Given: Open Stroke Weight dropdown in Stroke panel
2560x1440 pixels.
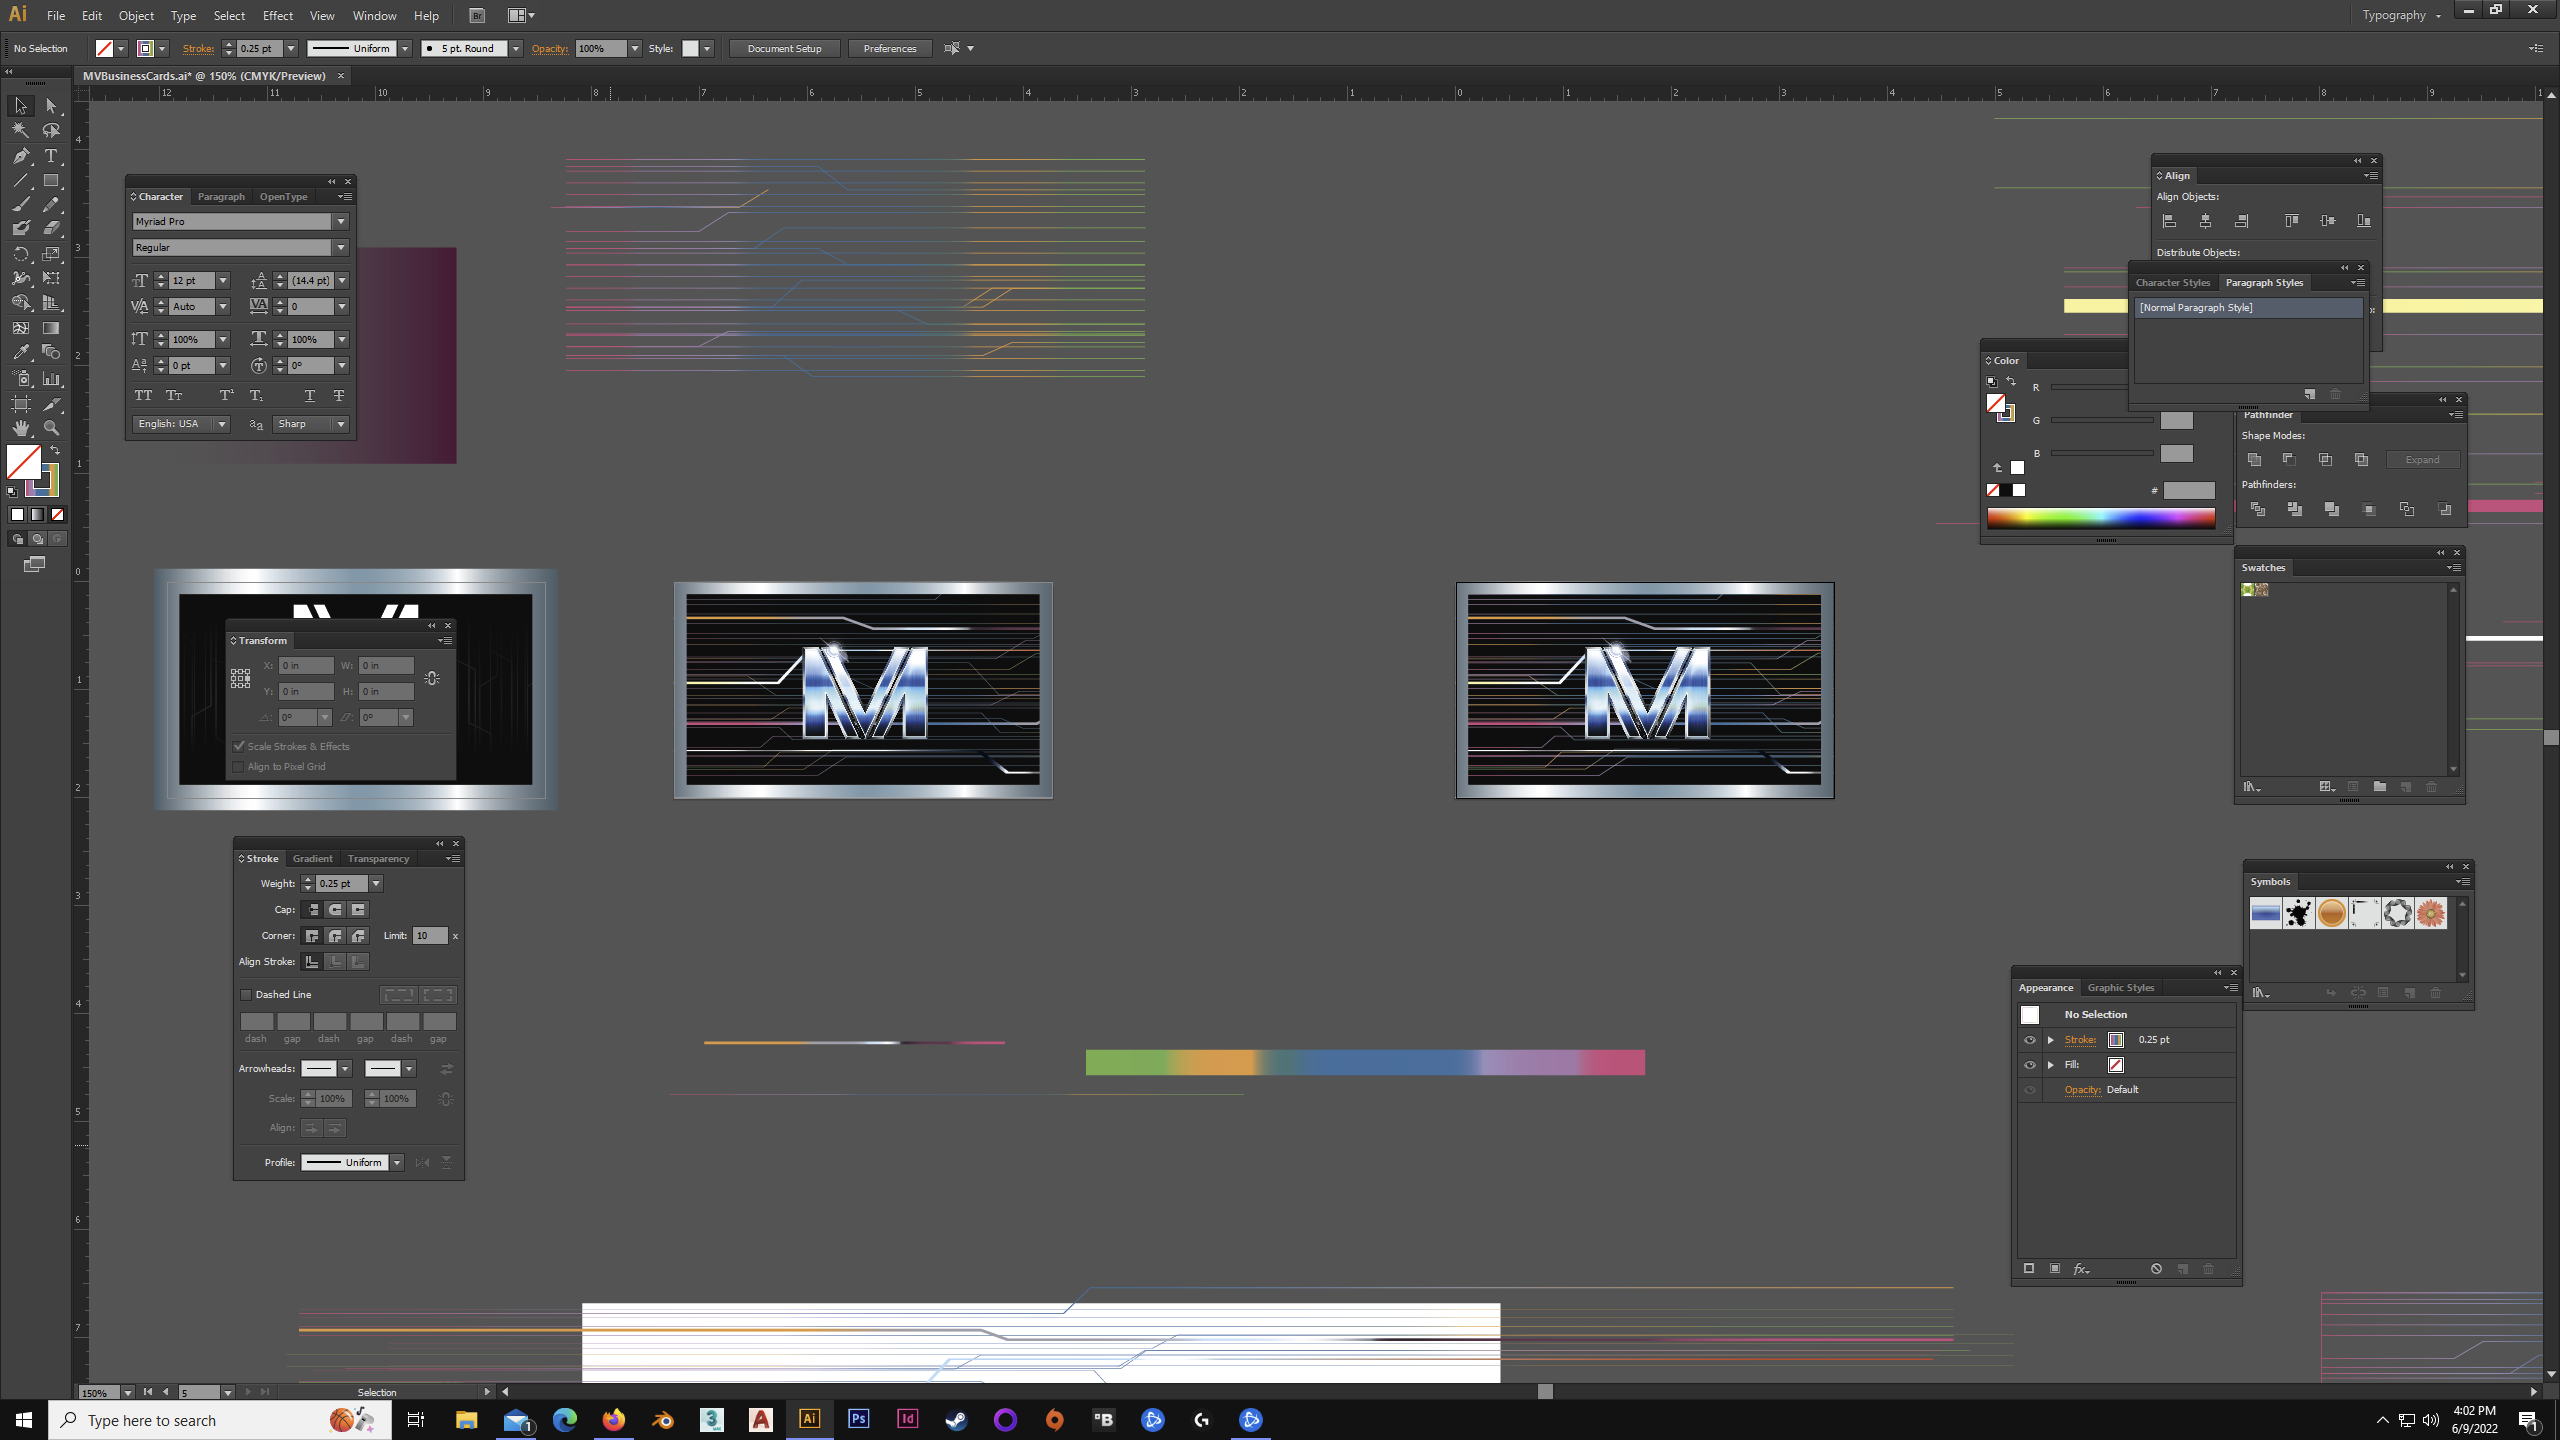Looking at the screenshot, I should [376, 884].
